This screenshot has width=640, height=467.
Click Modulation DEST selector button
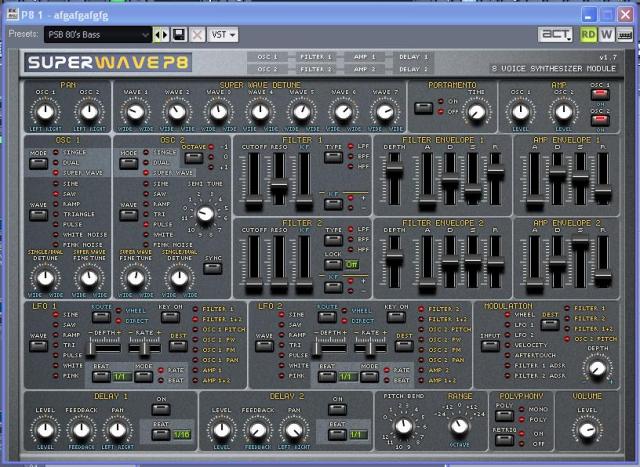click(550, 325)
